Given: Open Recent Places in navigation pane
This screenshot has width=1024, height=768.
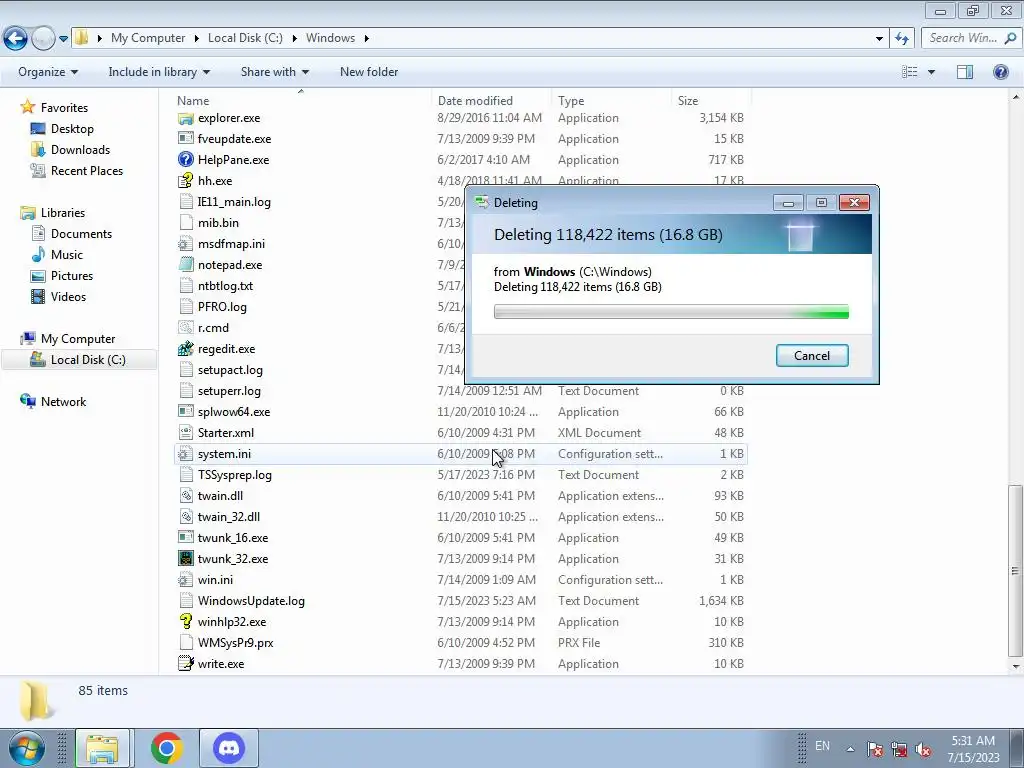Looking at the screenshot, I should pyautogui.click(x=87, y=170).
